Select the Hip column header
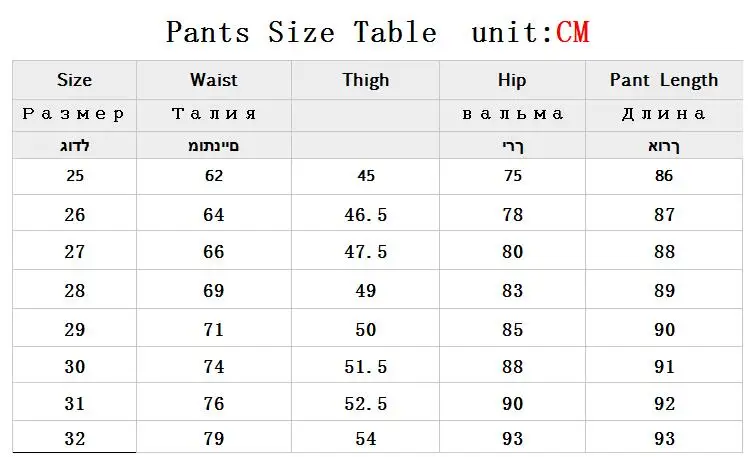The image size is (755, 457). point(512,80)
